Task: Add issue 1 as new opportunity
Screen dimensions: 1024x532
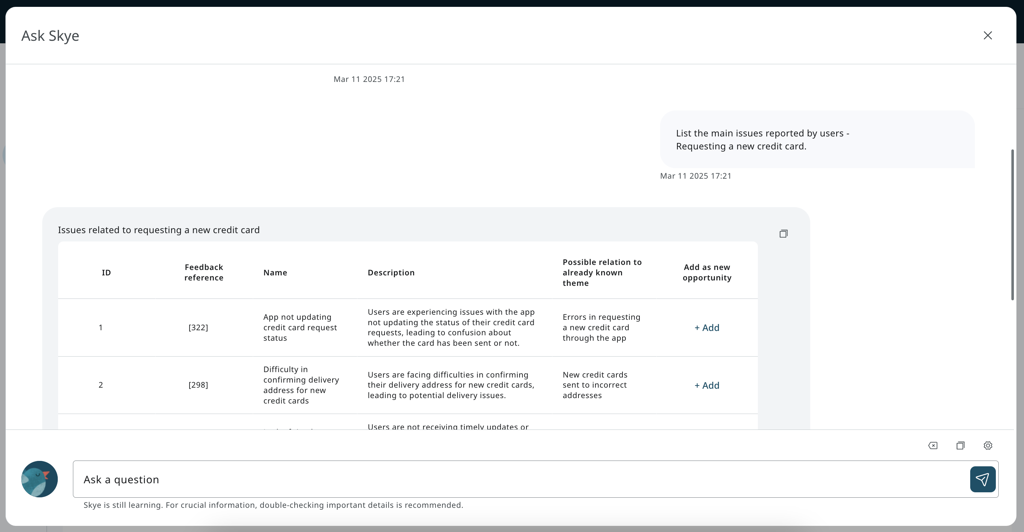Action: (707, 328)
